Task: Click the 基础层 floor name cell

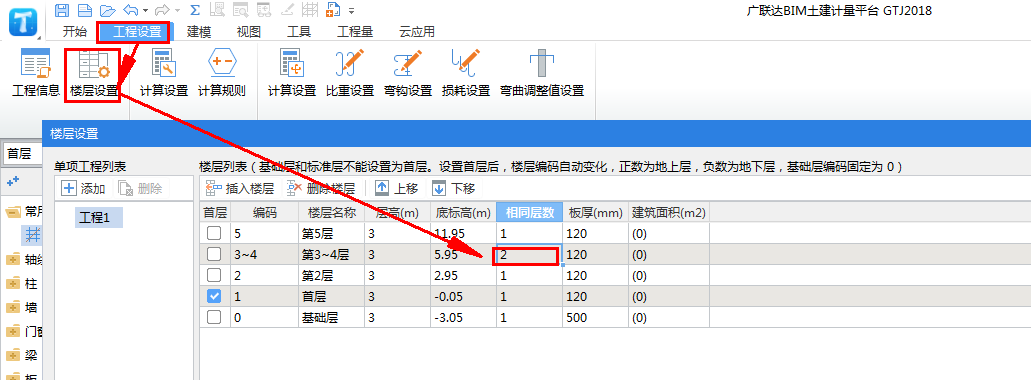Action: [x=331, y=318]
